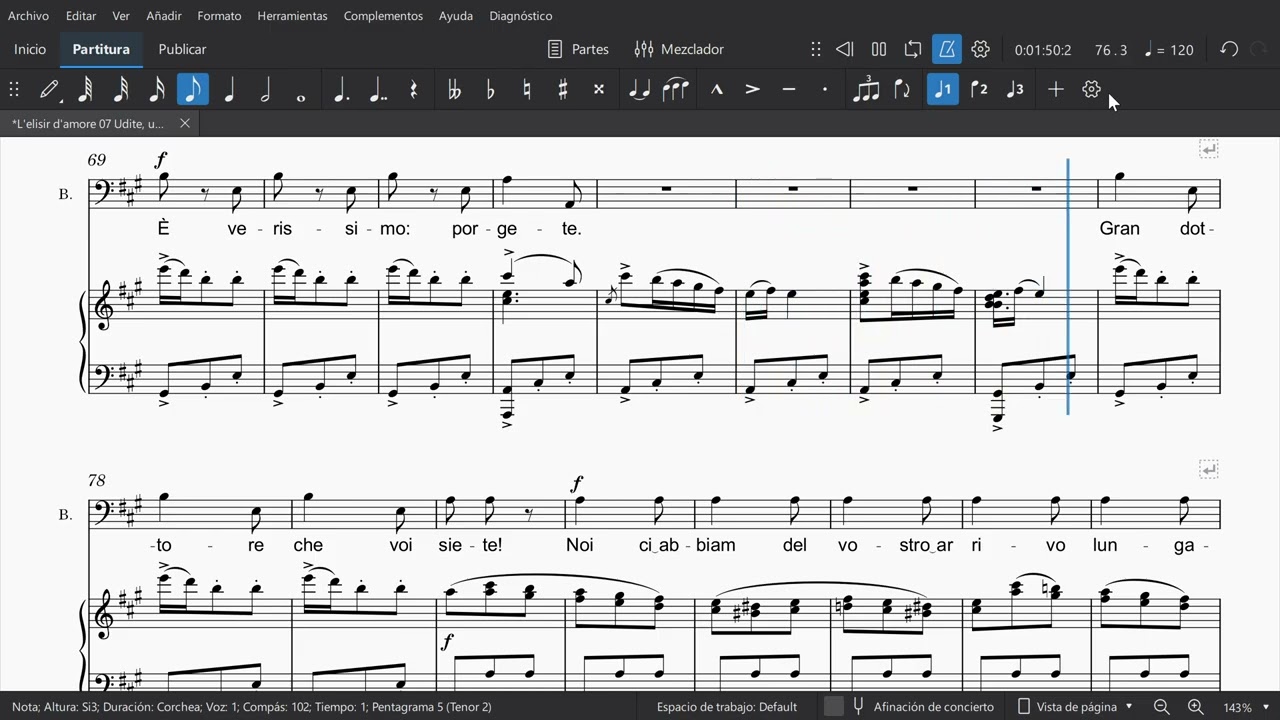Click the plus button on note toolbar
Screen dimensions: 1280x720
(1055, 89)
